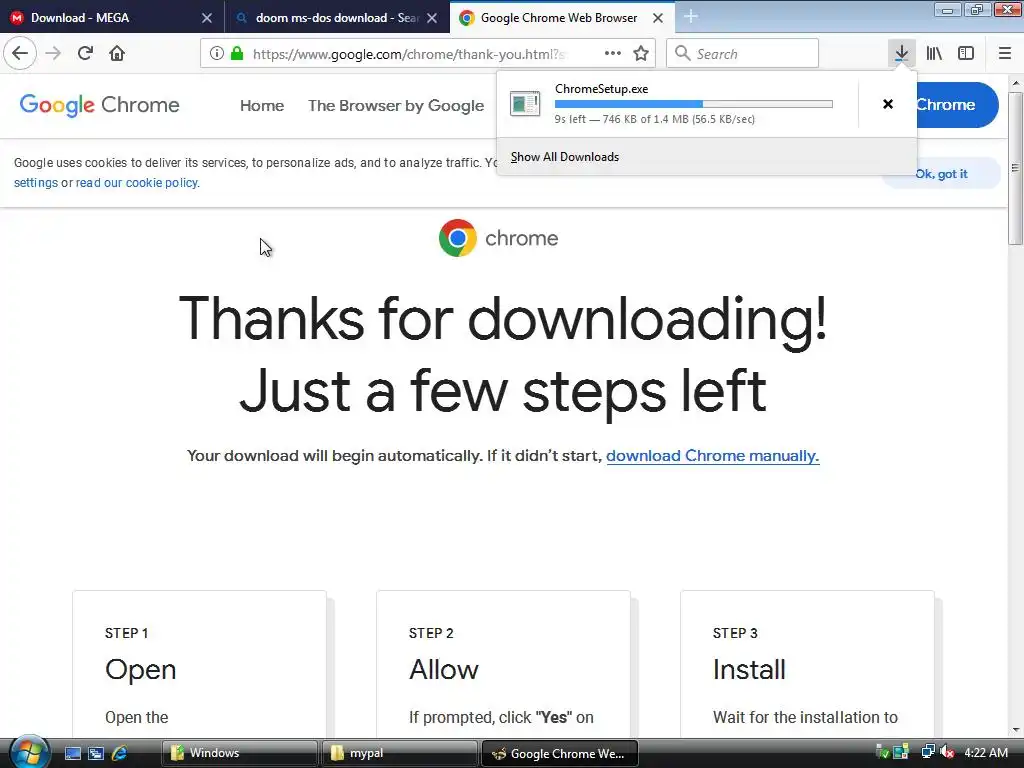Open the browser home page
The image size is (1024, 768).
117,53
